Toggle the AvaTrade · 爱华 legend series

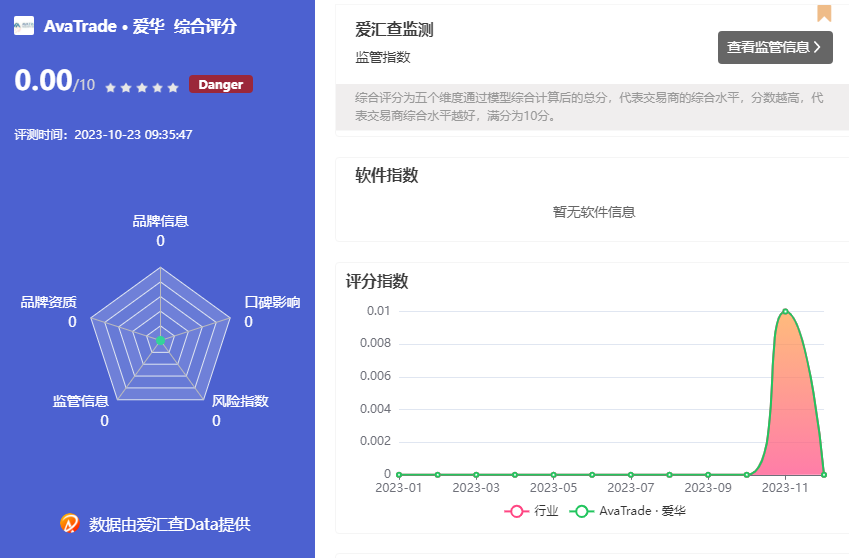pos(628,511)
